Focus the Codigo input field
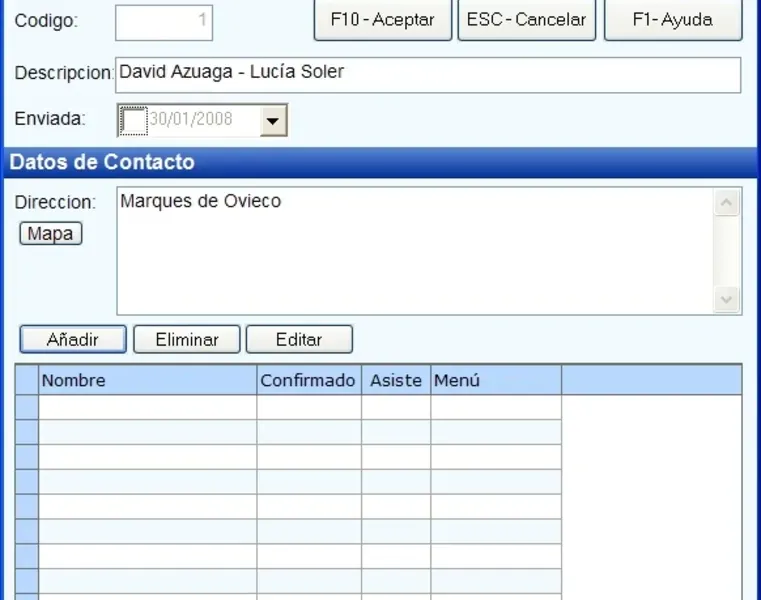Image resolution: width=761 pixels, height=600 pixels. (164, 22)
